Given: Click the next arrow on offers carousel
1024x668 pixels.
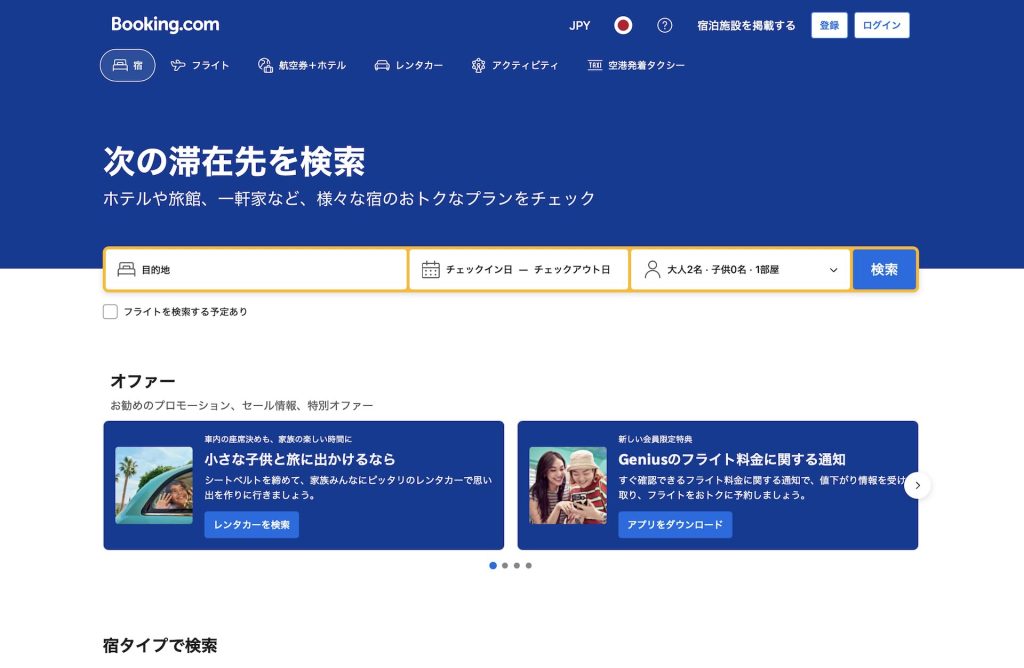Looking at the screenshot, I should pos(918,485).
